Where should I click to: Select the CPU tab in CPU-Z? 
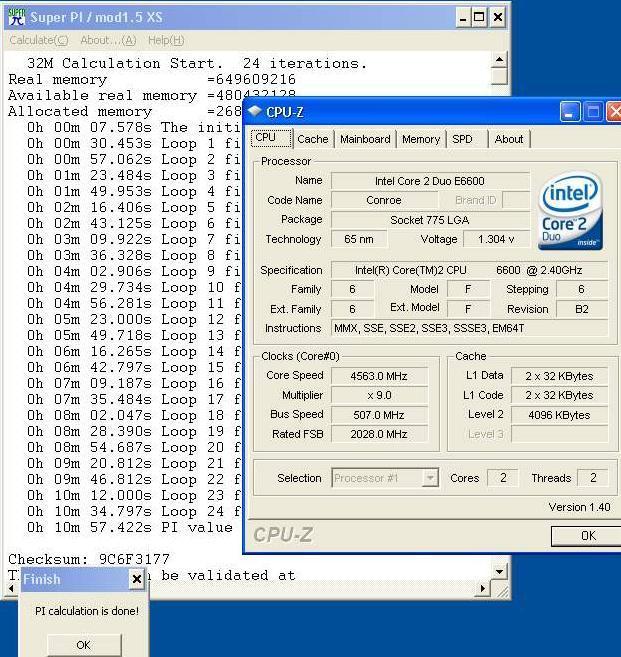(271, 138)
